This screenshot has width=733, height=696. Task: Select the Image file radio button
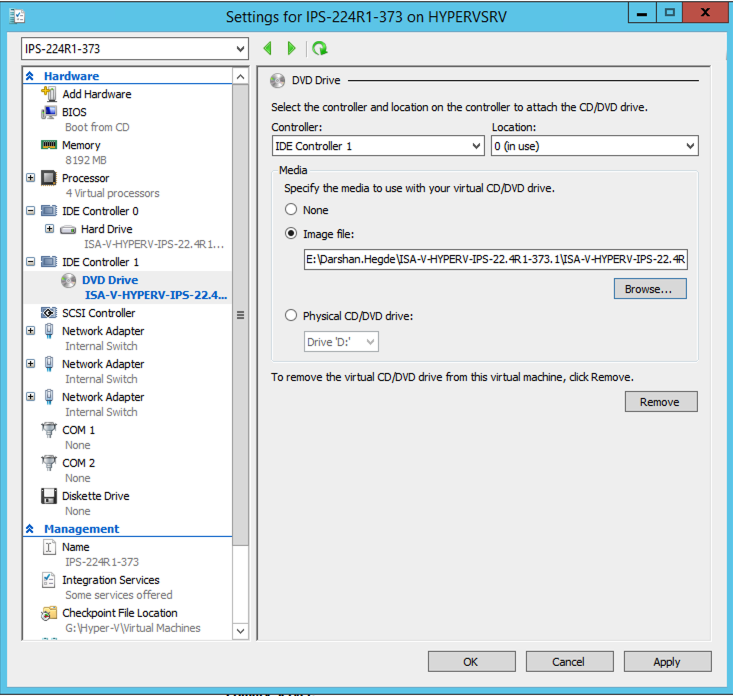[291, 233]
